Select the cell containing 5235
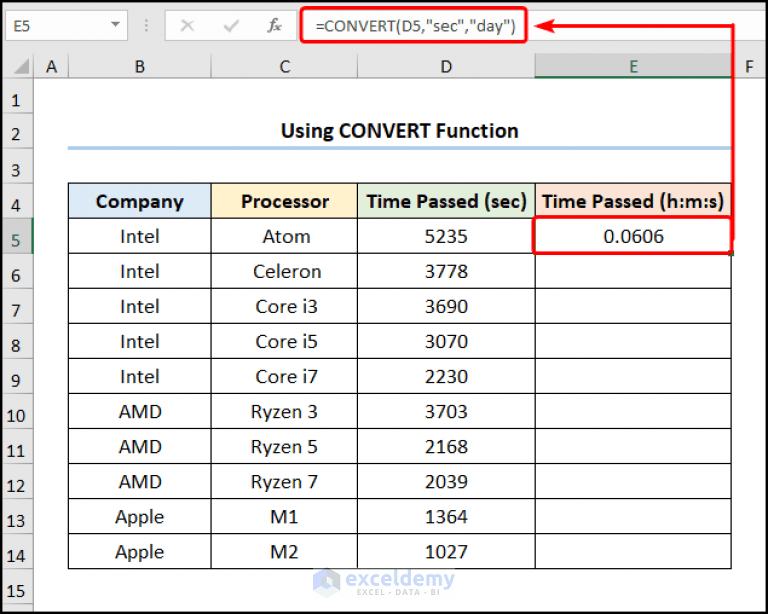This screenshot has height=614, width=768. pyautogui.click(x=446, y=236)
